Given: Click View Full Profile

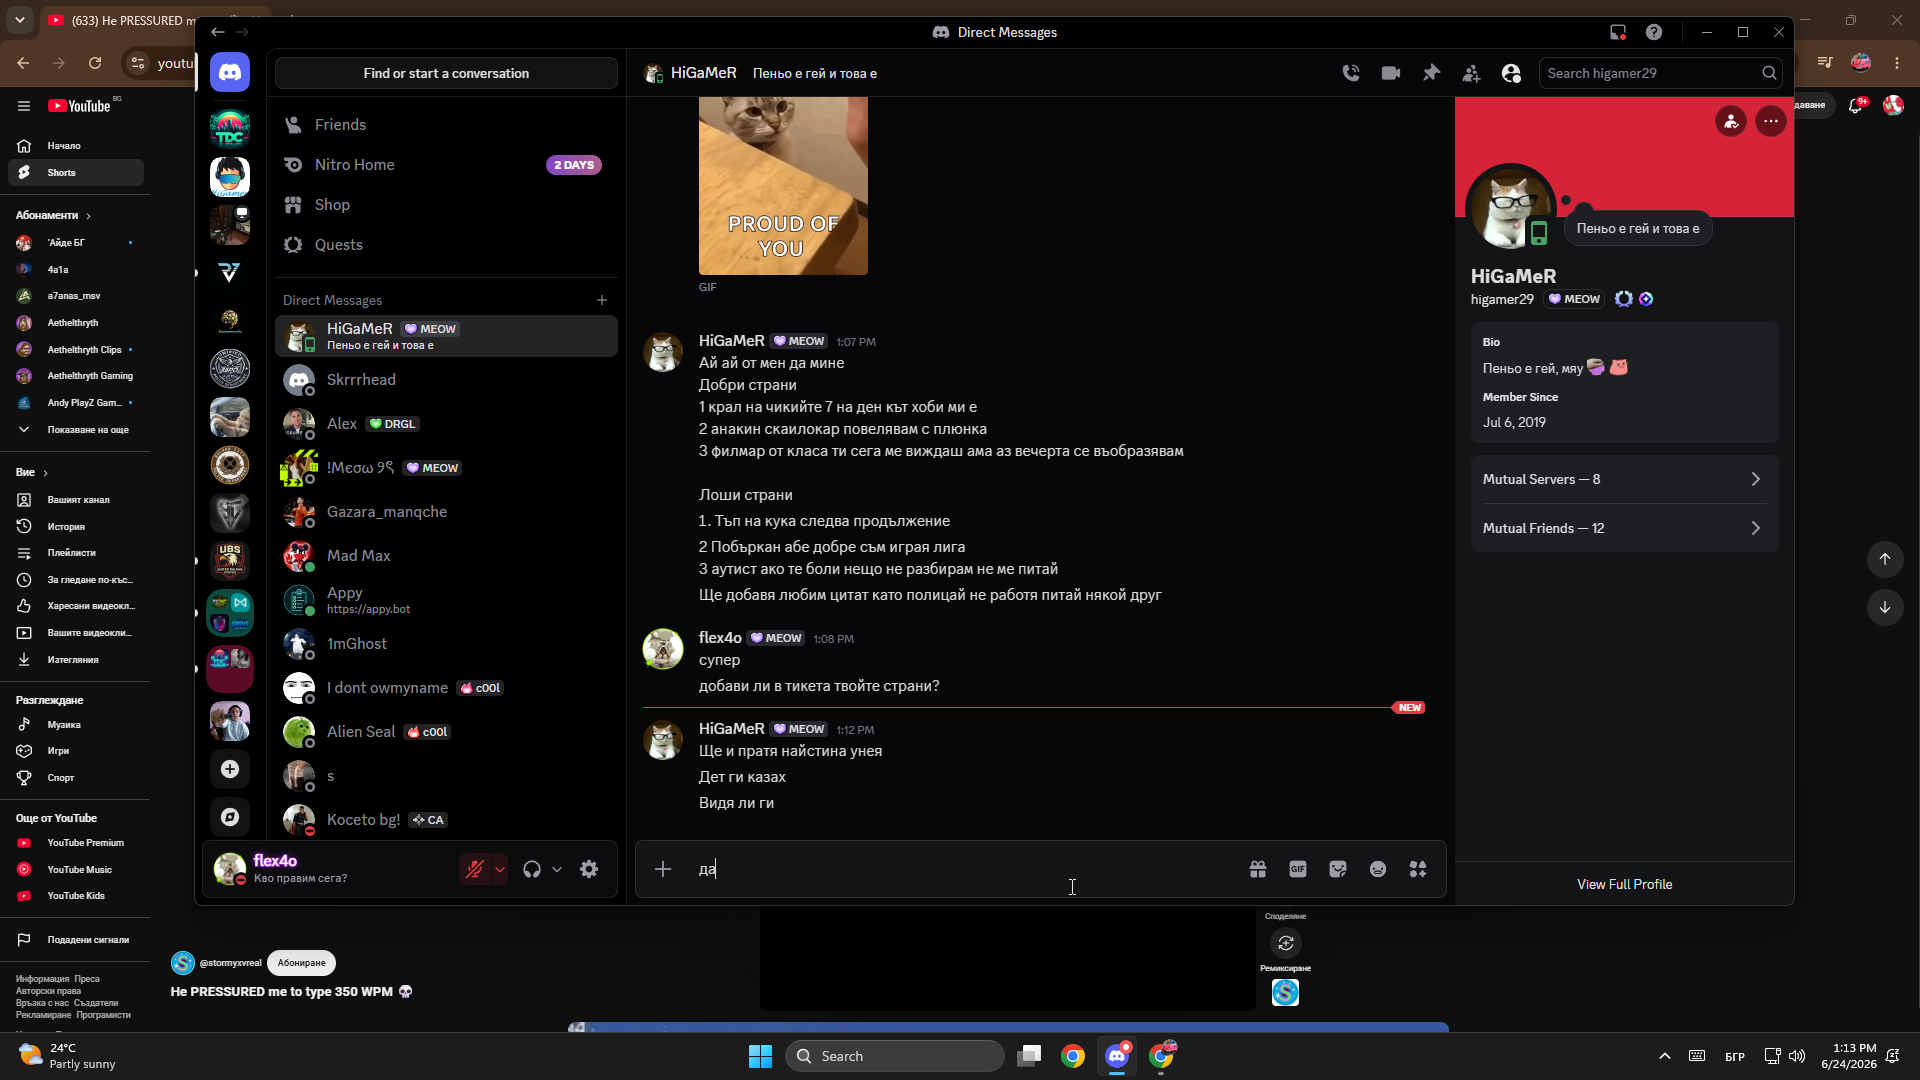Looking at the screenshot, I should coord(1624,884).
